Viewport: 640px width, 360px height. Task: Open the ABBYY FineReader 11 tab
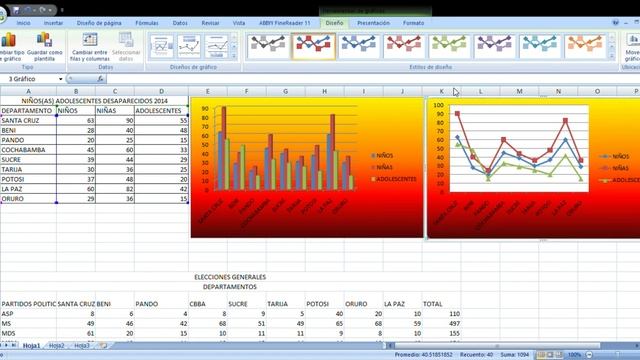tap(284, 23)
